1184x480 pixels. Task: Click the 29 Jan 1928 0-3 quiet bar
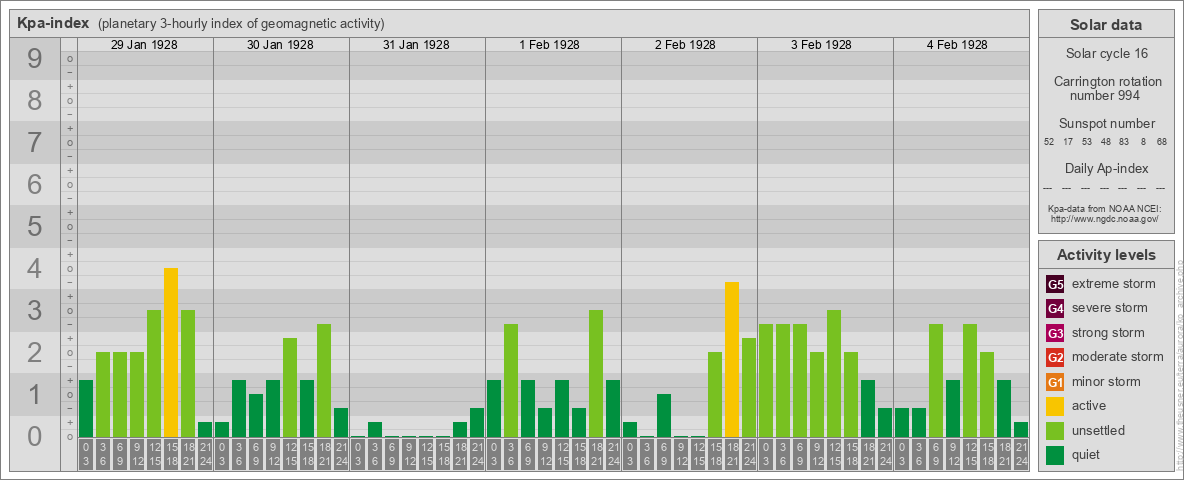tap(85, 408)
